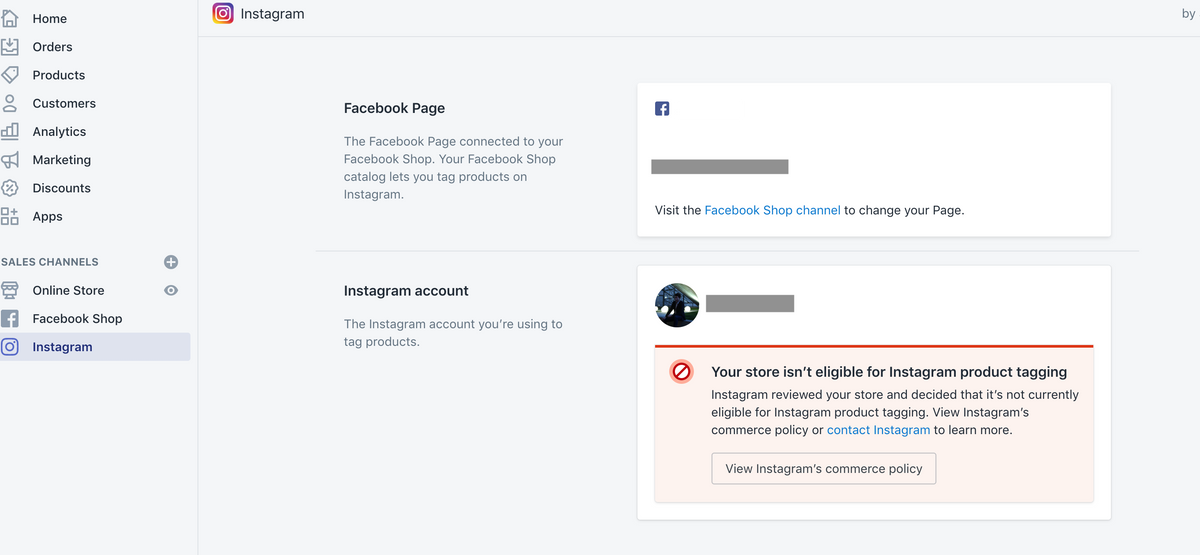View online store via eye icon
Screen dimensions: 1200x555
click(x=171, y=290)
